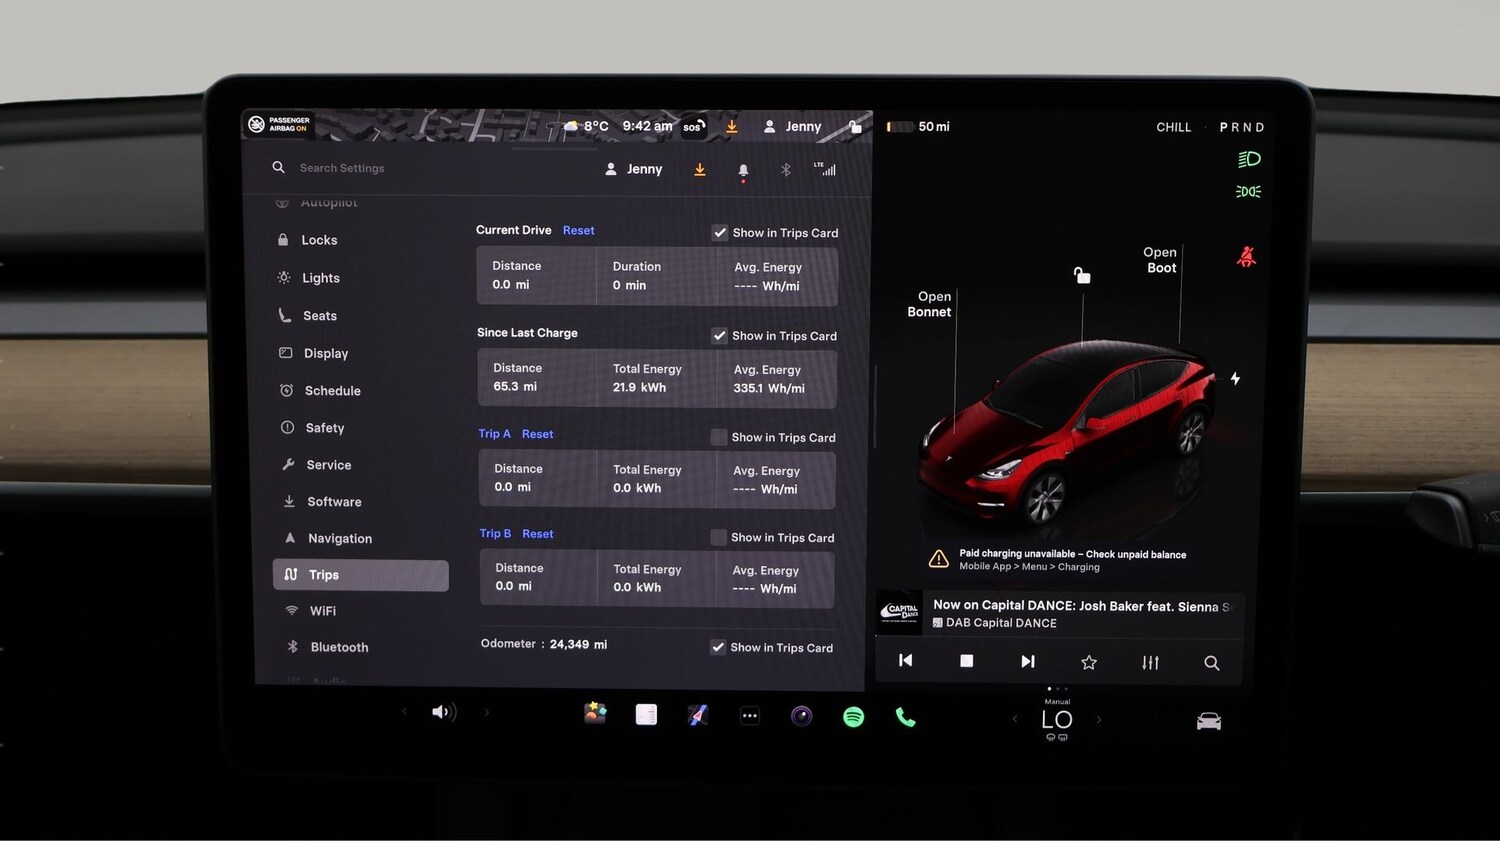Disable Show in Trips Card for Odometer
1500x841 pixels.
point(717,647)
